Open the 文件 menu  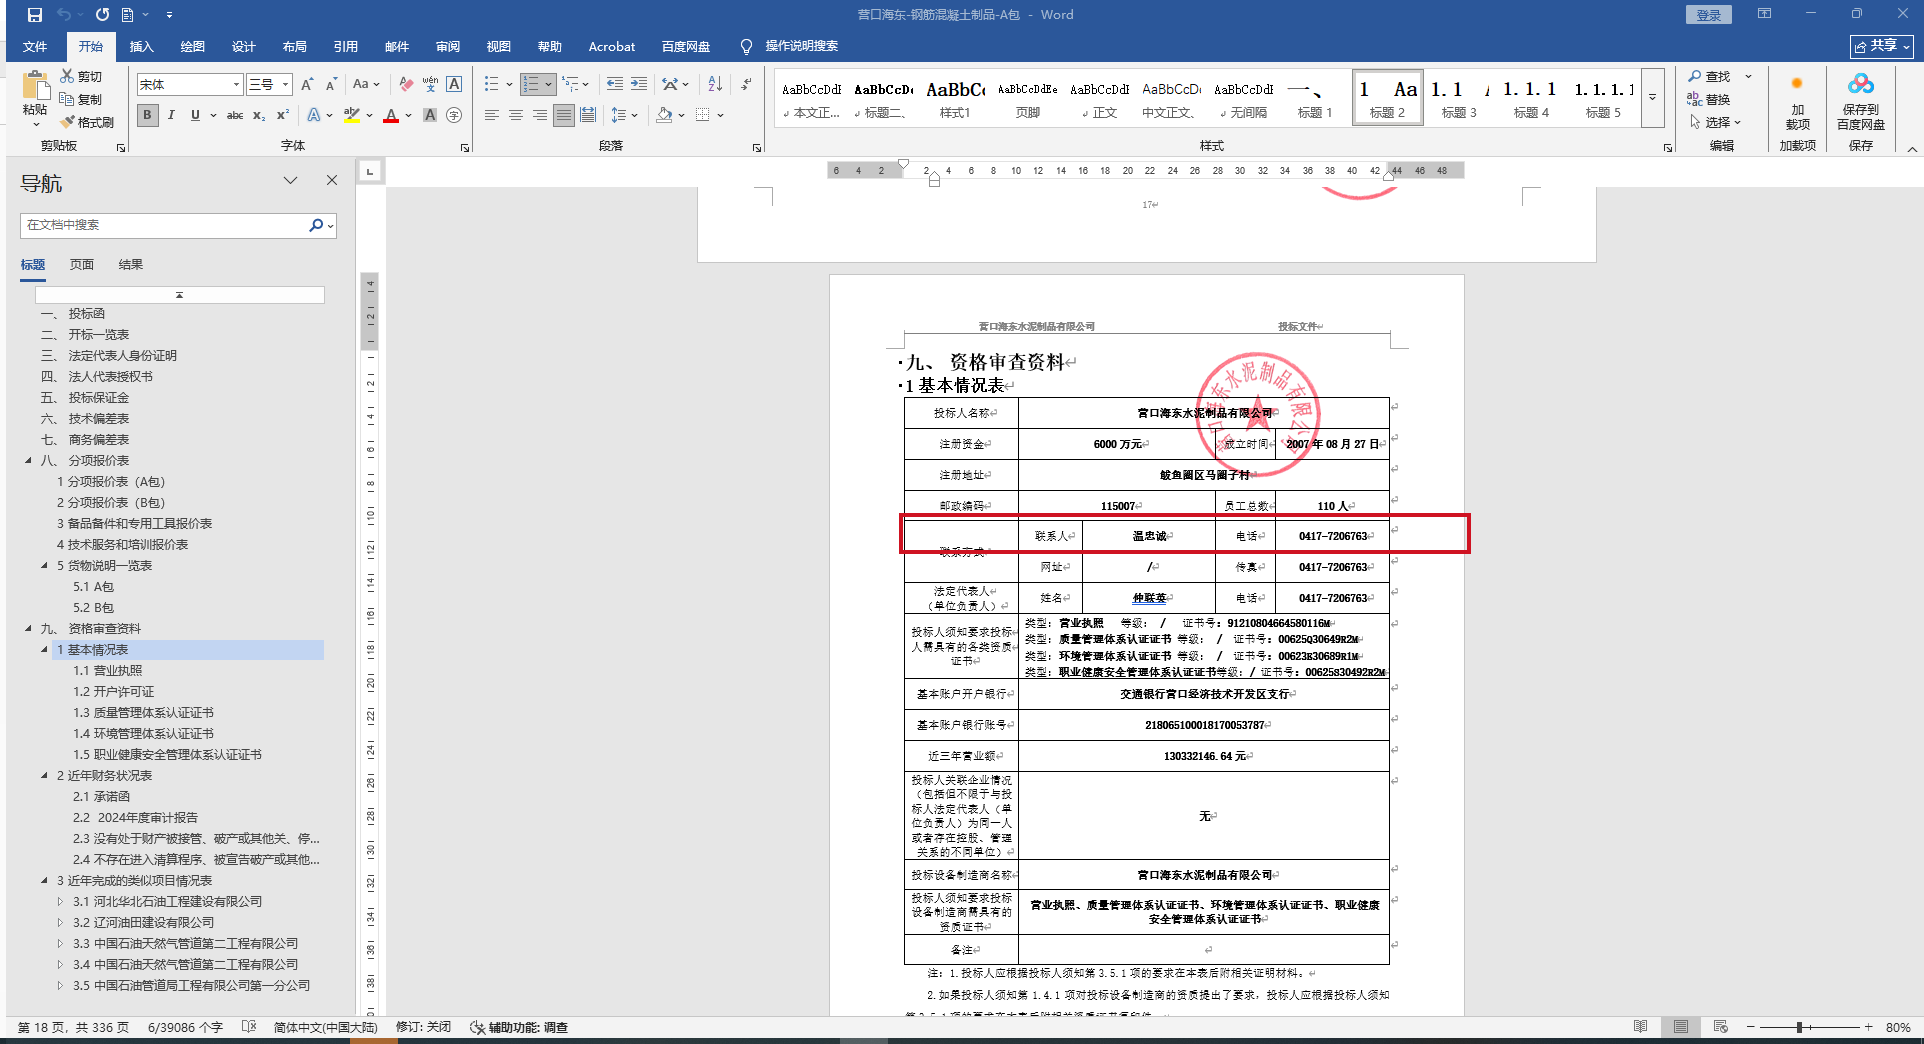point(35,47)
